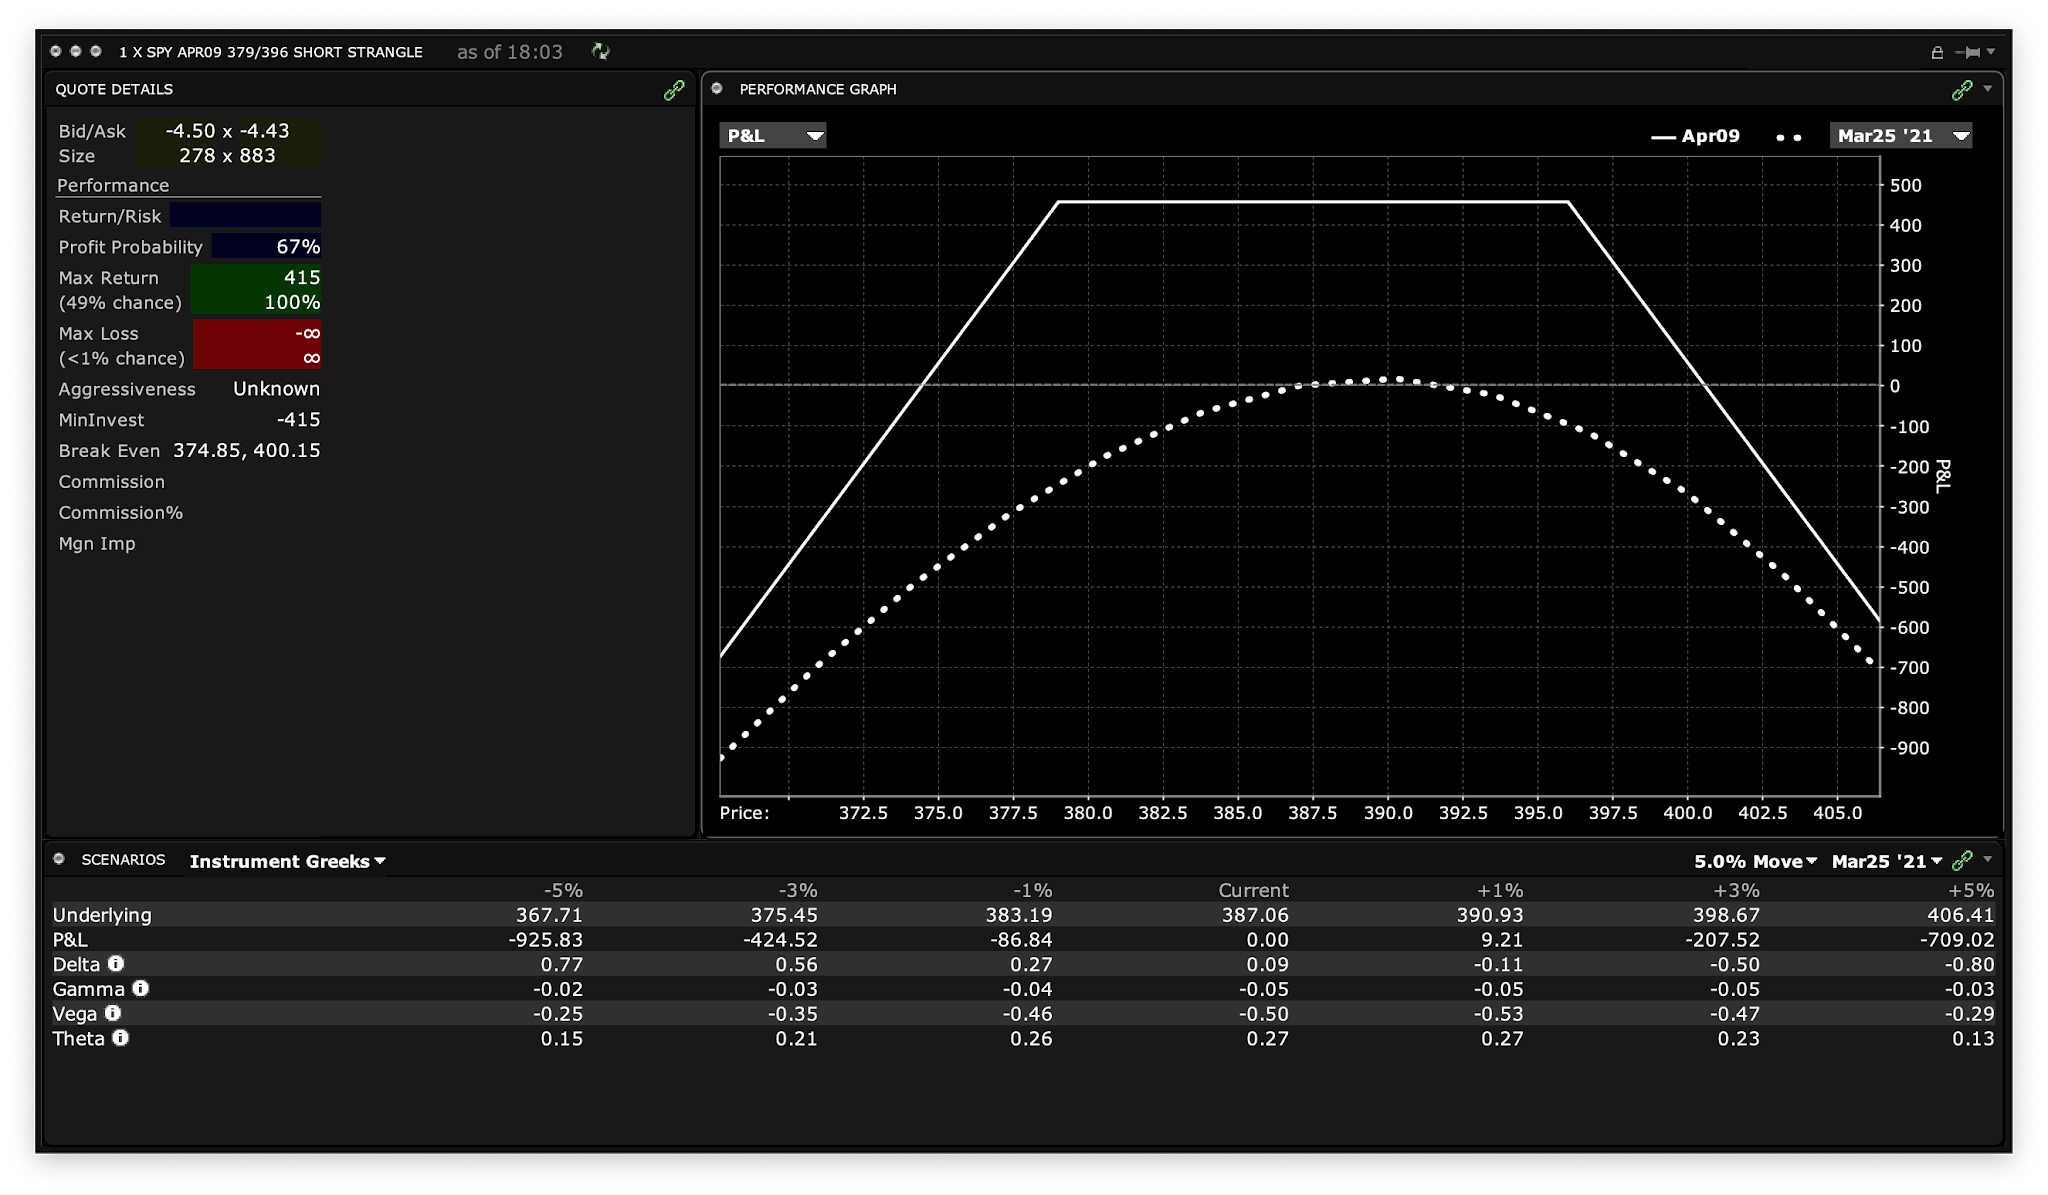Click the Mgn Imp label
The image size is (2048, 1195).
tap(96, 544)
